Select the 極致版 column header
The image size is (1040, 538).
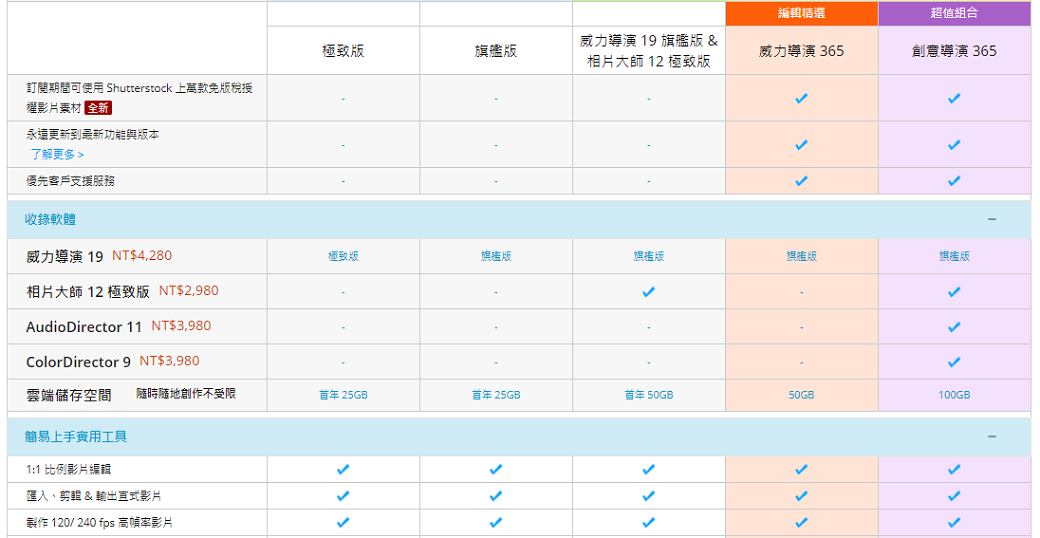pyautogui.click(x=343, y=51)
